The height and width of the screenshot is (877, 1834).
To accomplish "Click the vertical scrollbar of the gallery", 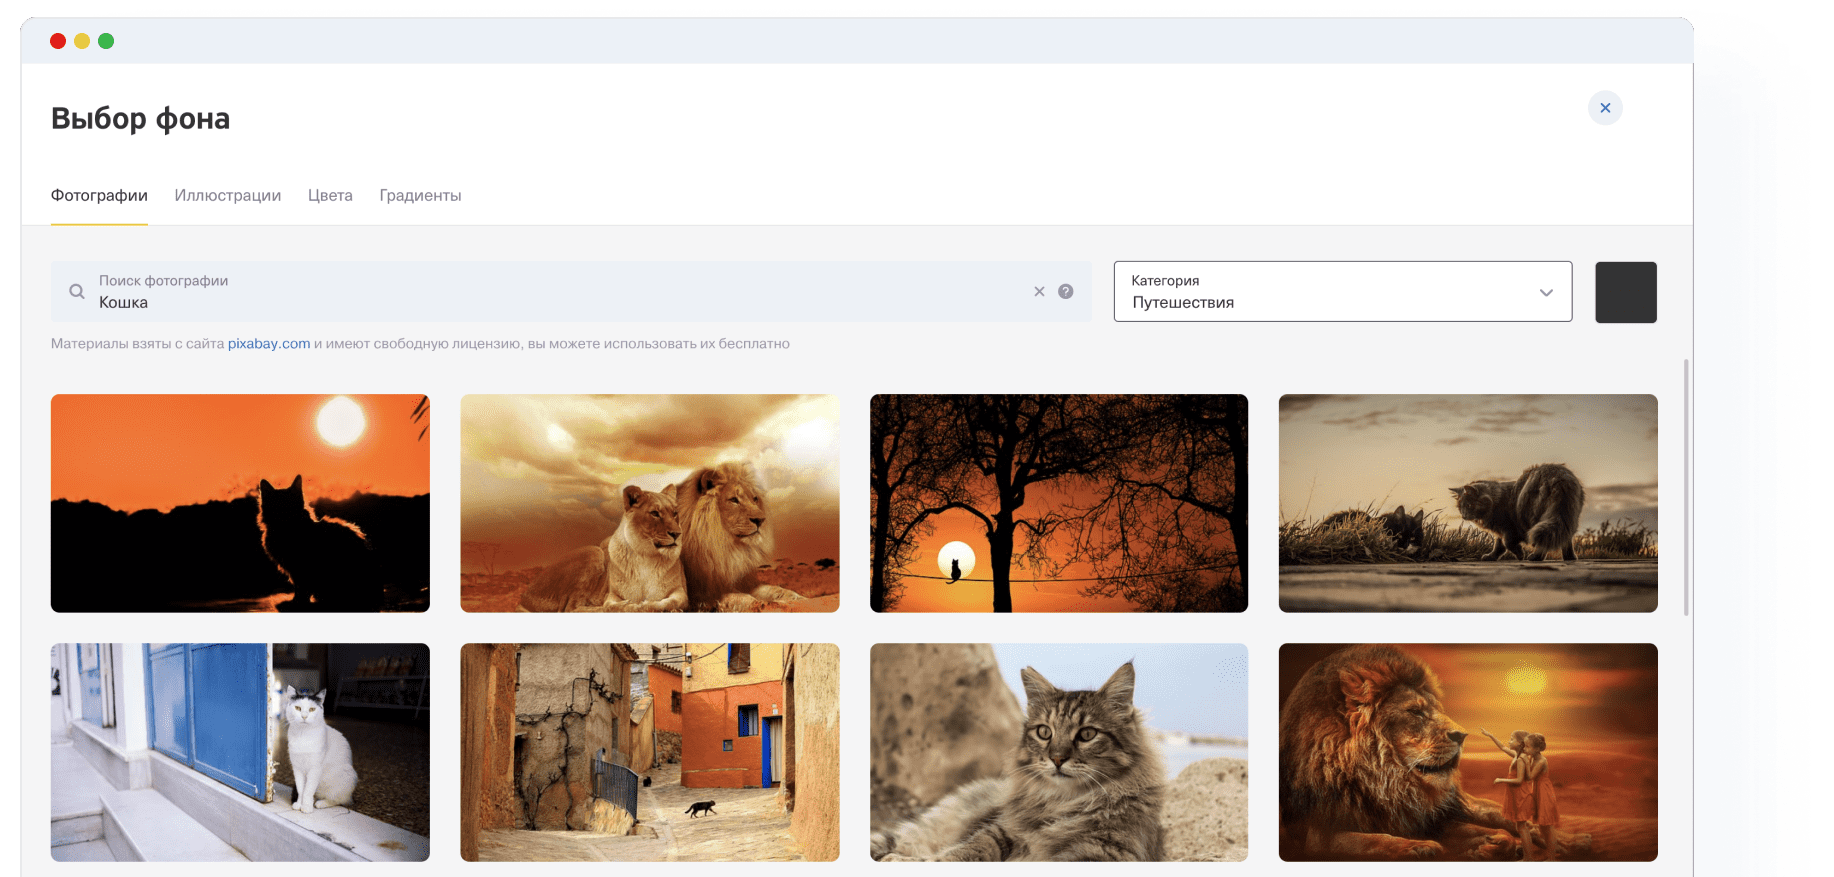I will (x=1686, y=487).
